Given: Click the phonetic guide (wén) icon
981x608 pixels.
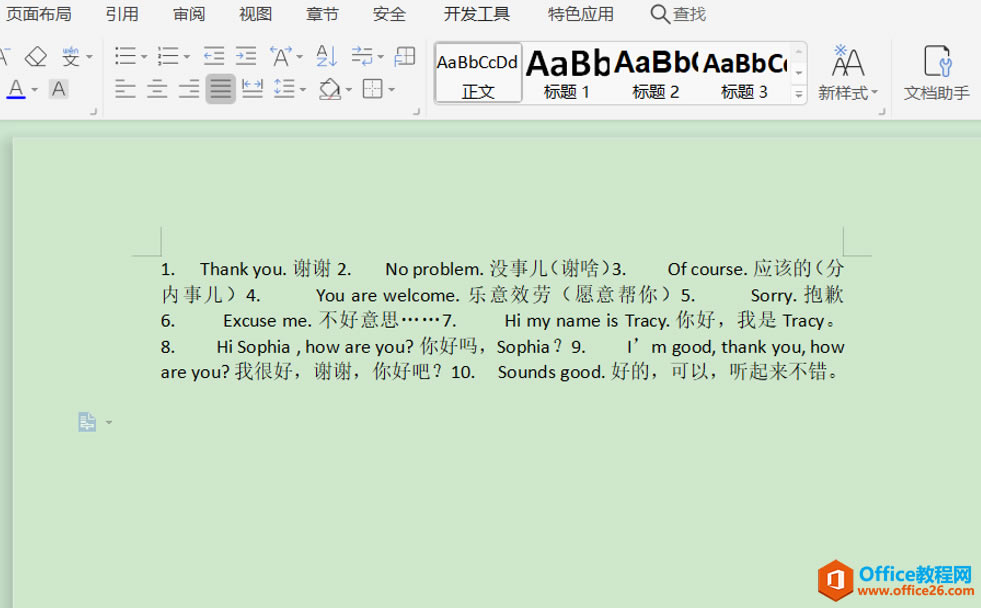Looking at the screenshot, I should coord(70,57).
